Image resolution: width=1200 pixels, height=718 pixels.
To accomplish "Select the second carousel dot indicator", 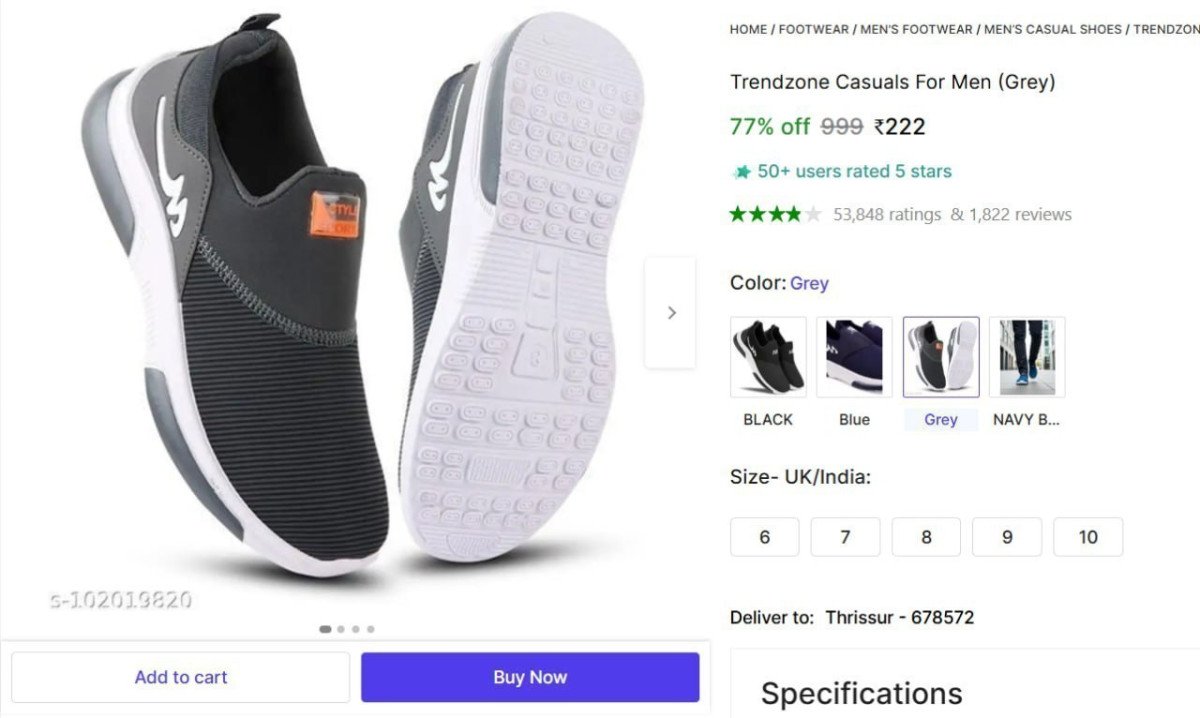I will click(x=340, y=629).
